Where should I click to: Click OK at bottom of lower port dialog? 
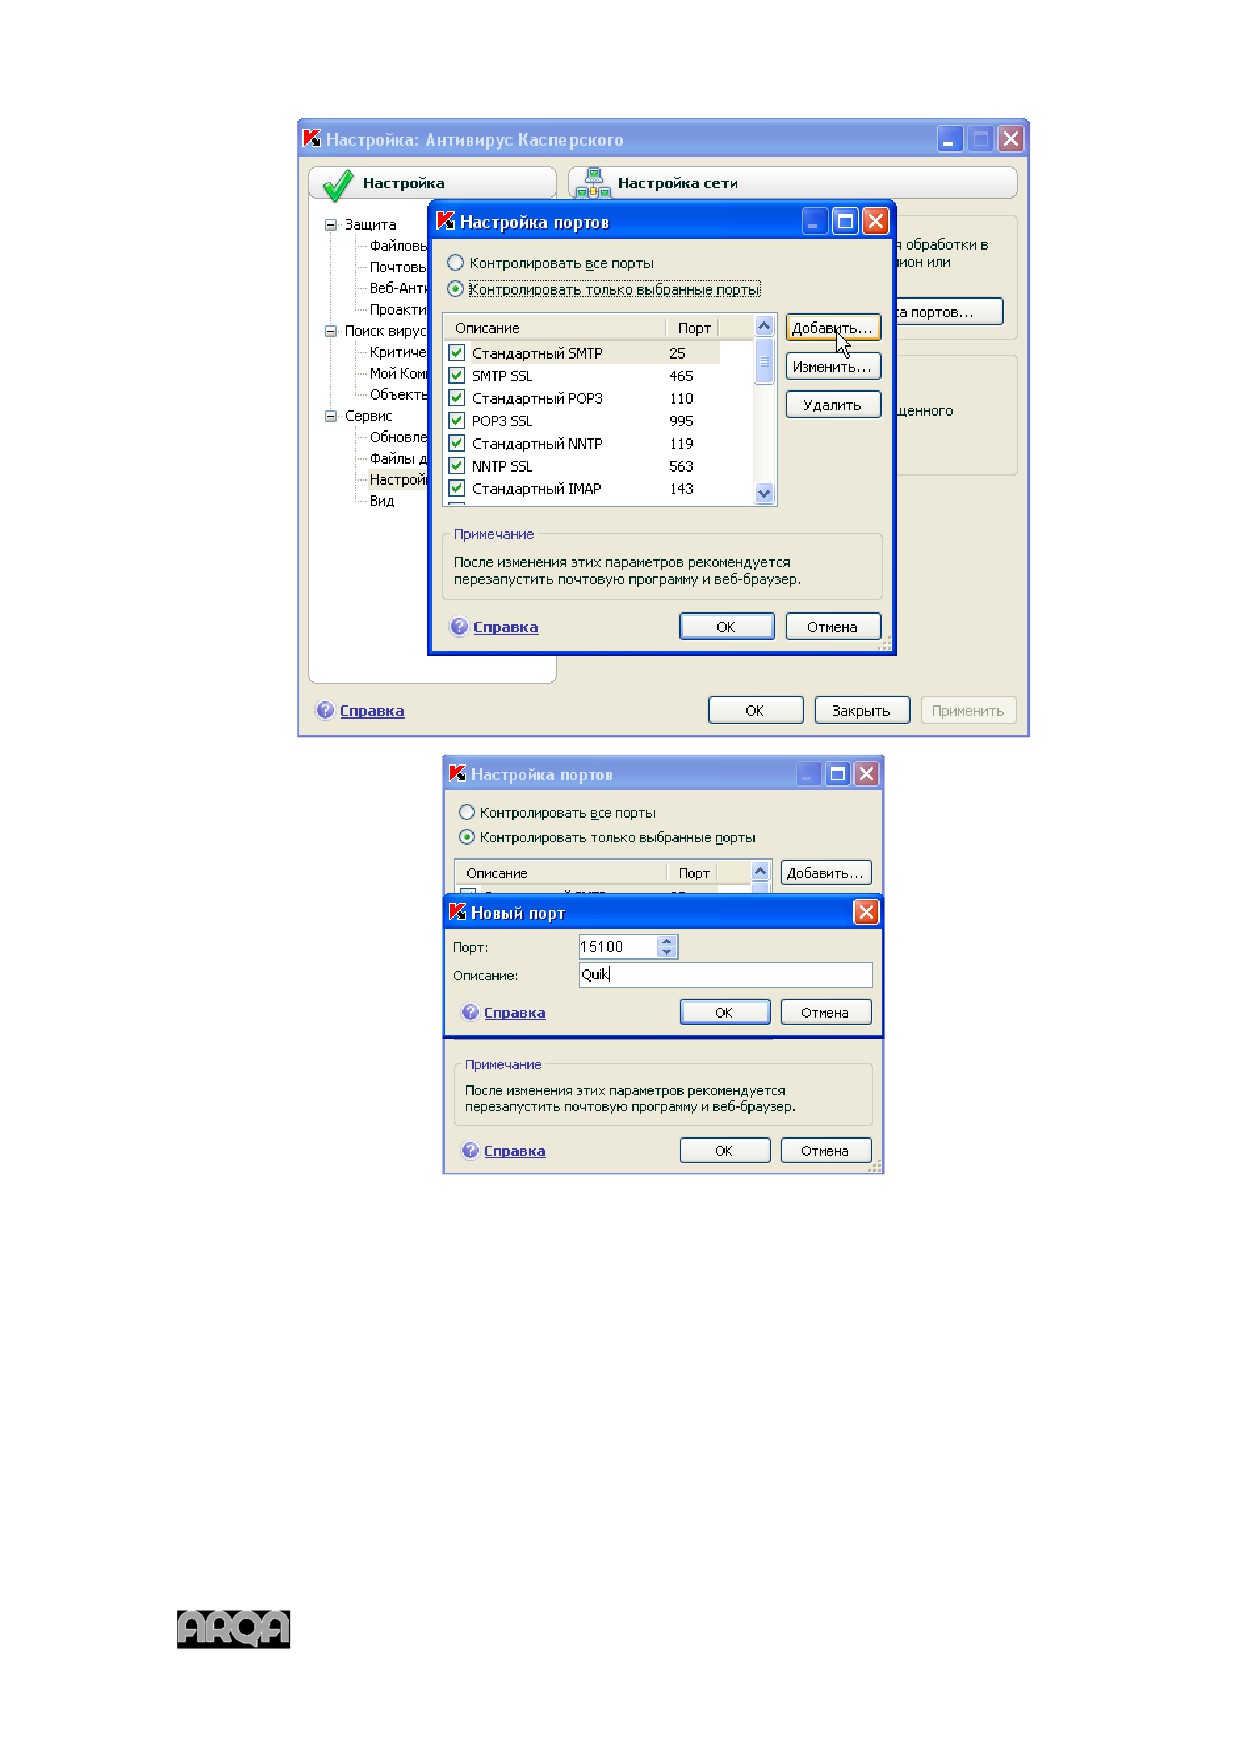(x=725, y=1151)
